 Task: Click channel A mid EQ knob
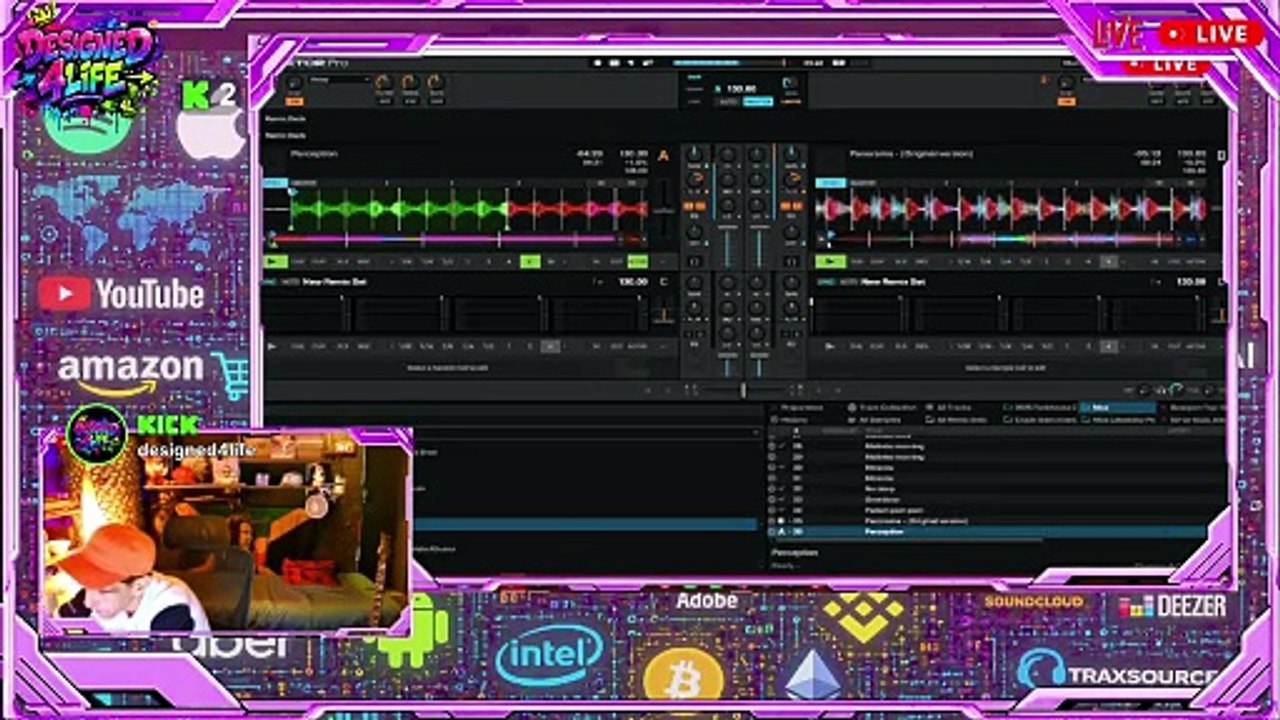coord(727,179)
